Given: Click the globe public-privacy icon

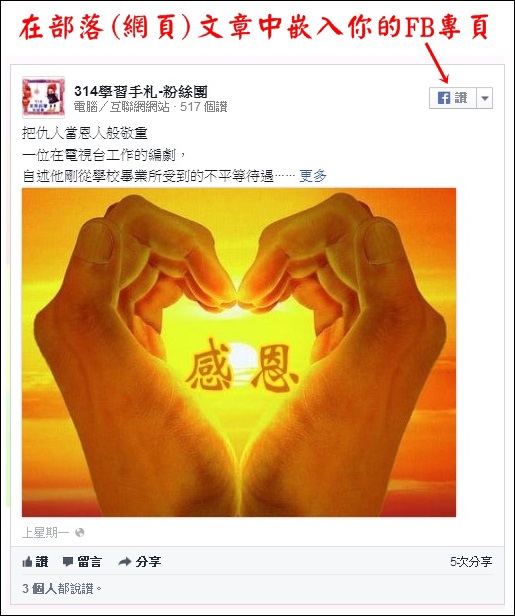Looking at the screenshot, I should 80,533.
